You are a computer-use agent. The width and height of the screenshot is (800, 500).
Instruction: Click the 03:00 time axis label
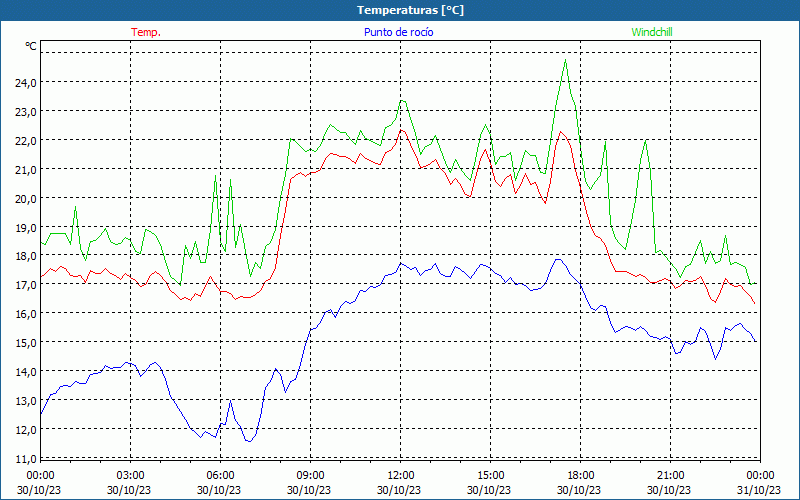pyautogui.click(x=130, y=476)
